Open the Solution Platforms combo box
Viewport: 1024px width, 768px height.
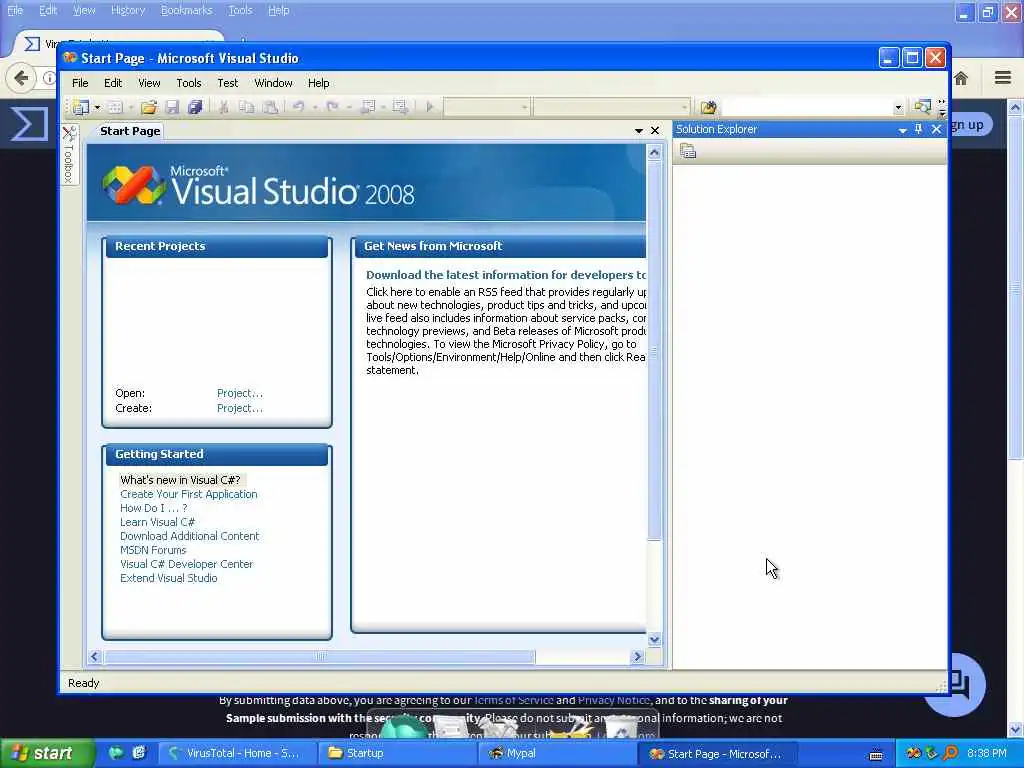612,107
